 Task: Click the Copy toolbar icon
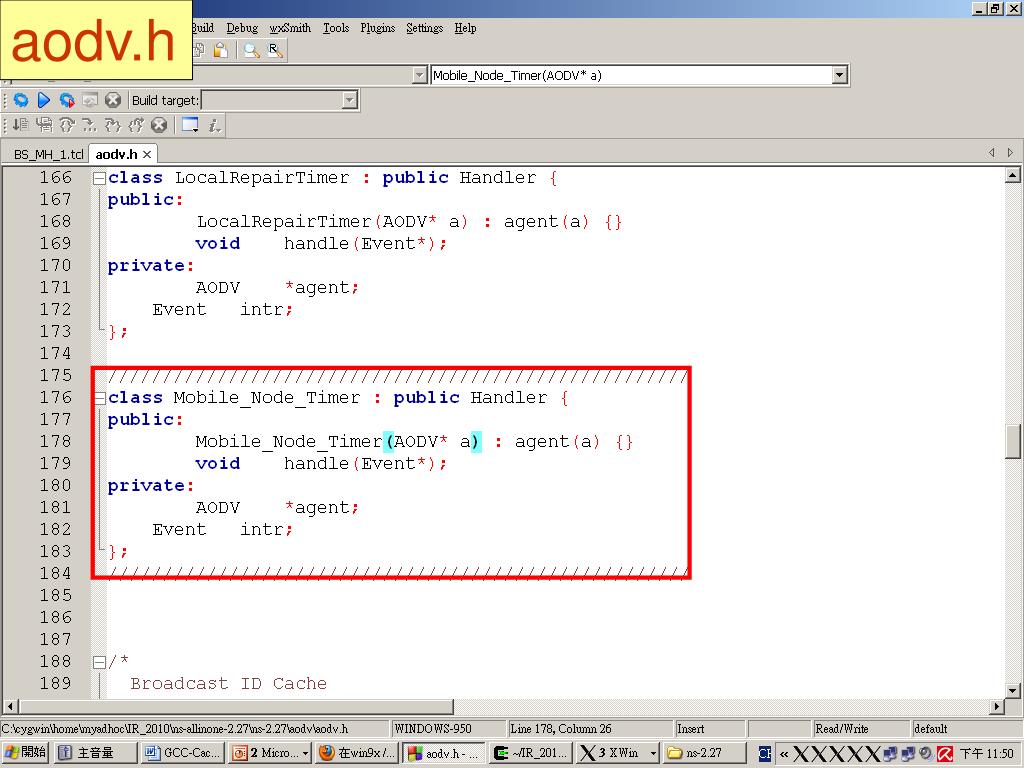[199, 50]
